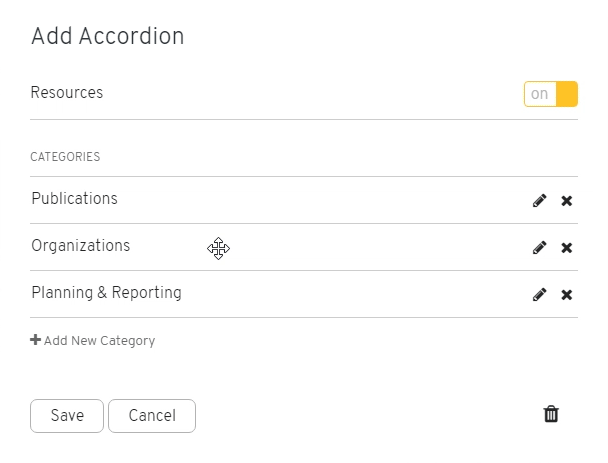Edit the Publications category with pencil icon
Screen dimensions: 608x463
click(539, 200)
